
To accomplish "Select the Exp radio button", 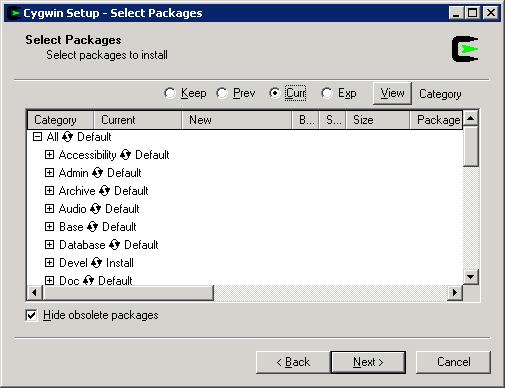I will (x=327, y=93).
